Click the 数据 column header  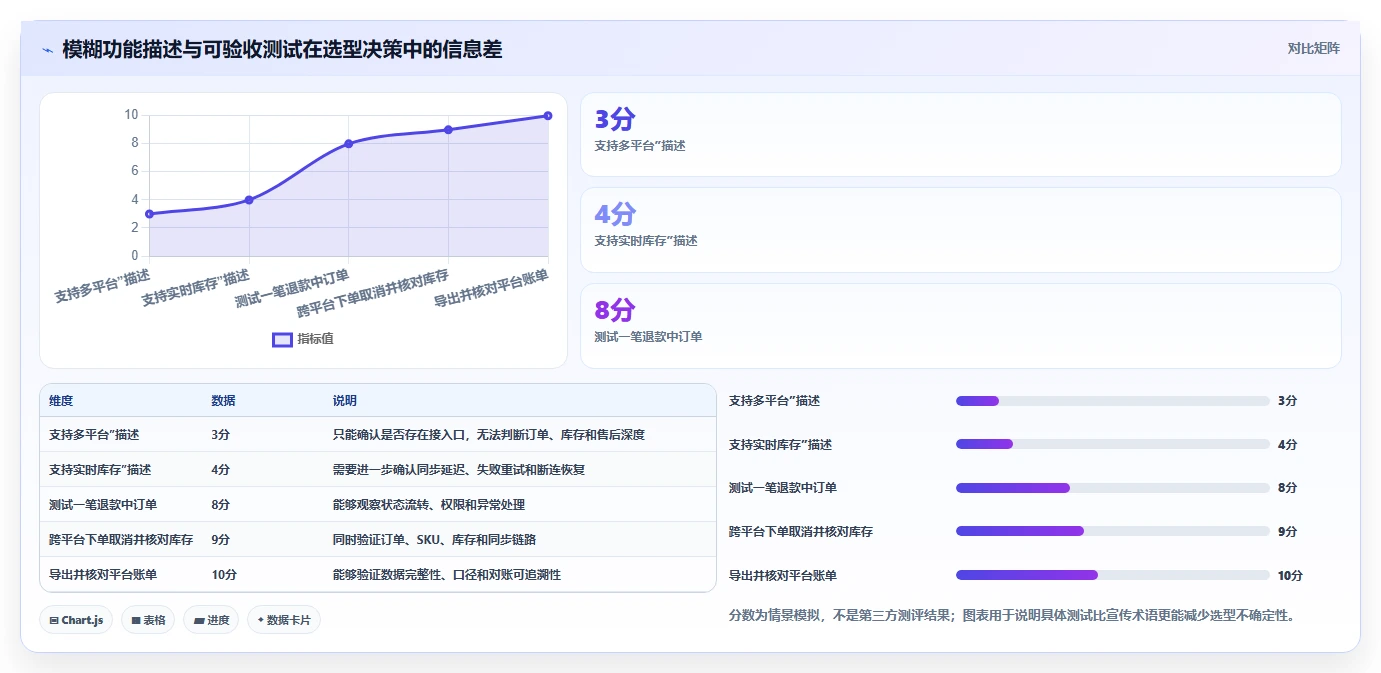click(x=223, y=400)
